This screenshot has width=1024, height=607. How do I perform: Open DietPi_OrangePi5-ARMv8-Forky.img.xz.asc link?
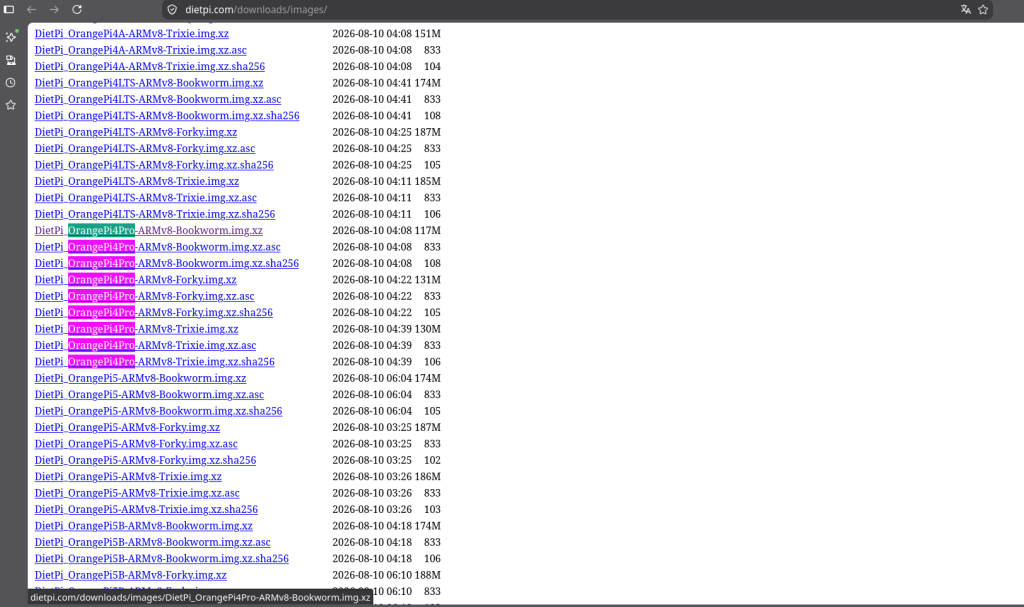click(136, 444)
